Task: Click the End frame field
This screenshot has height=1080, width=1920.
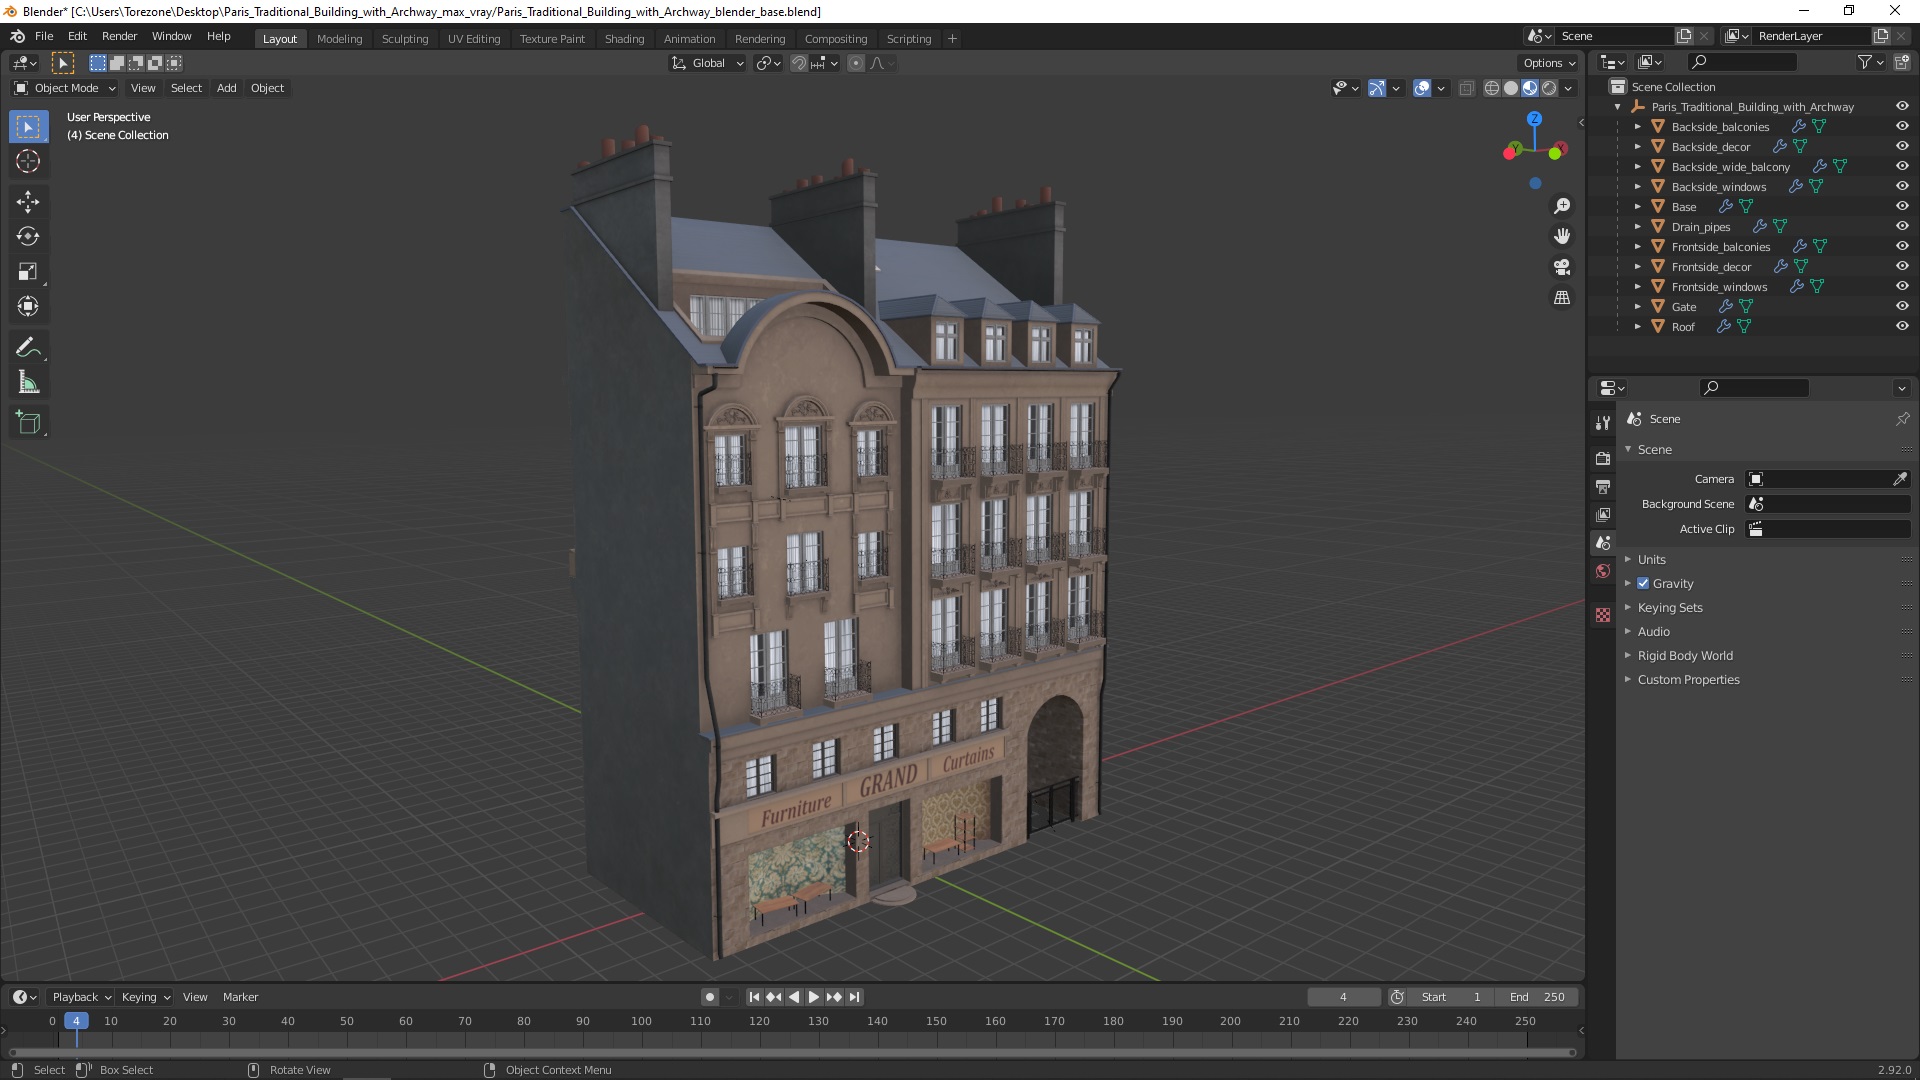Action: (x=1537, y=997)
